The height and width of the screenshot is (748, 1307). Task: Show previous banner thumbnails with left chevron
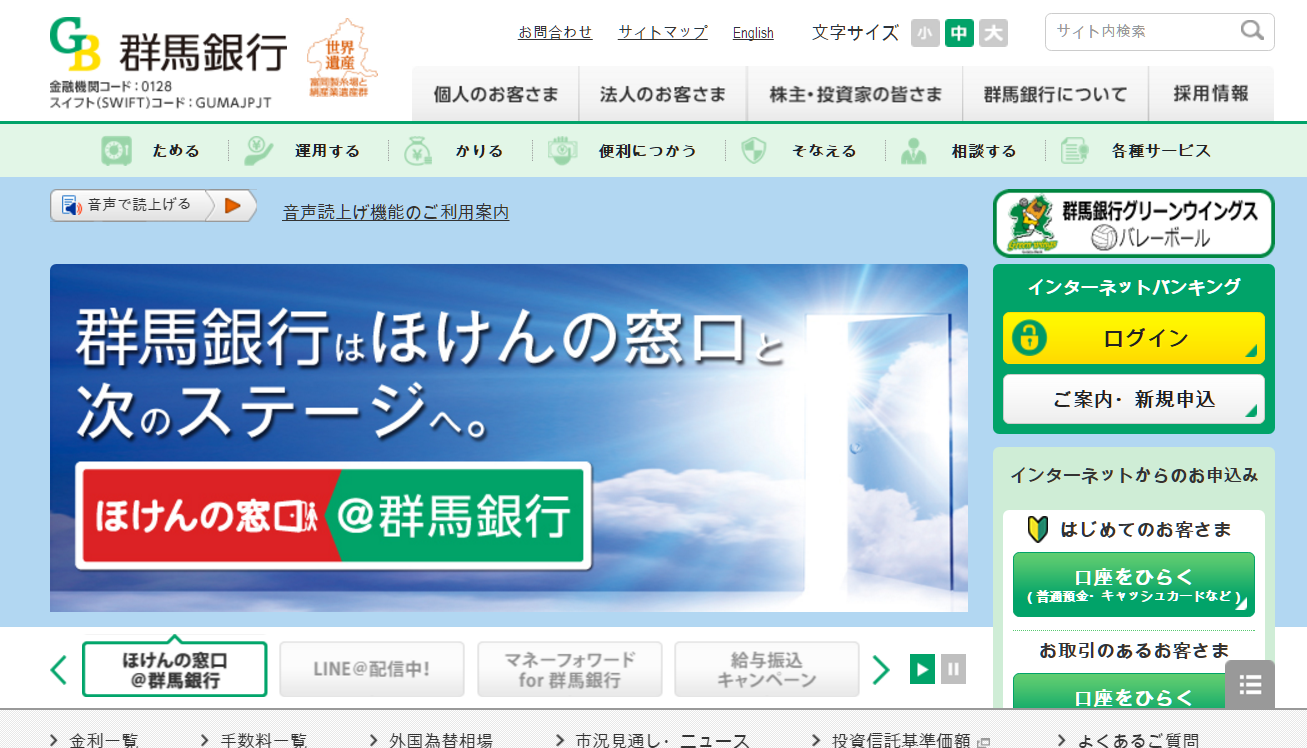coord(59,669)
